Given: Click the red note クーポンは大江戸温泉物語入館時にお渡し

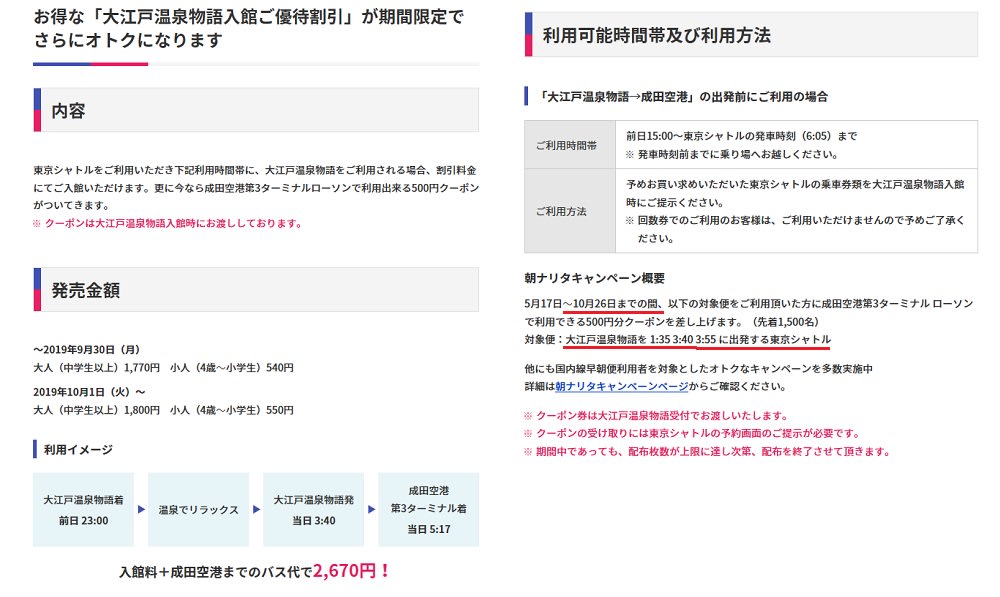Looking at the screenshot, I should point(168,223).
